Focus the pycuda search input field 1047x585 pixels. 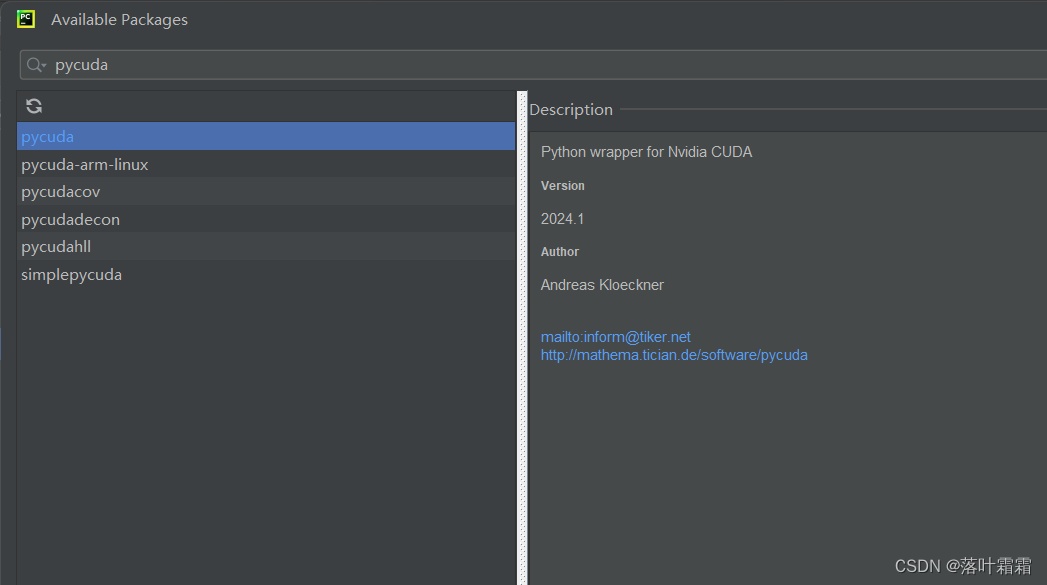534,65
